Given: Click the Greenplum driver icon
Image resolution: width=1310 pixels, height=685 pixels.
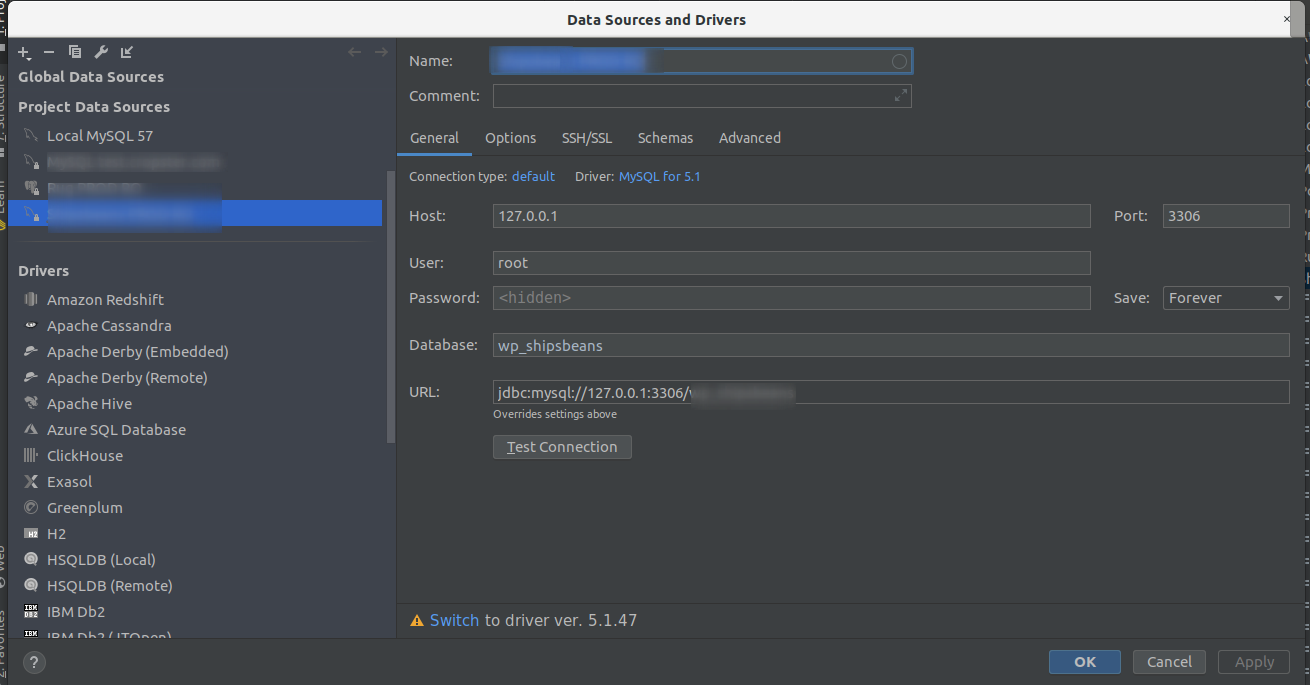Looking at the screenshot, I should [31, 507].
